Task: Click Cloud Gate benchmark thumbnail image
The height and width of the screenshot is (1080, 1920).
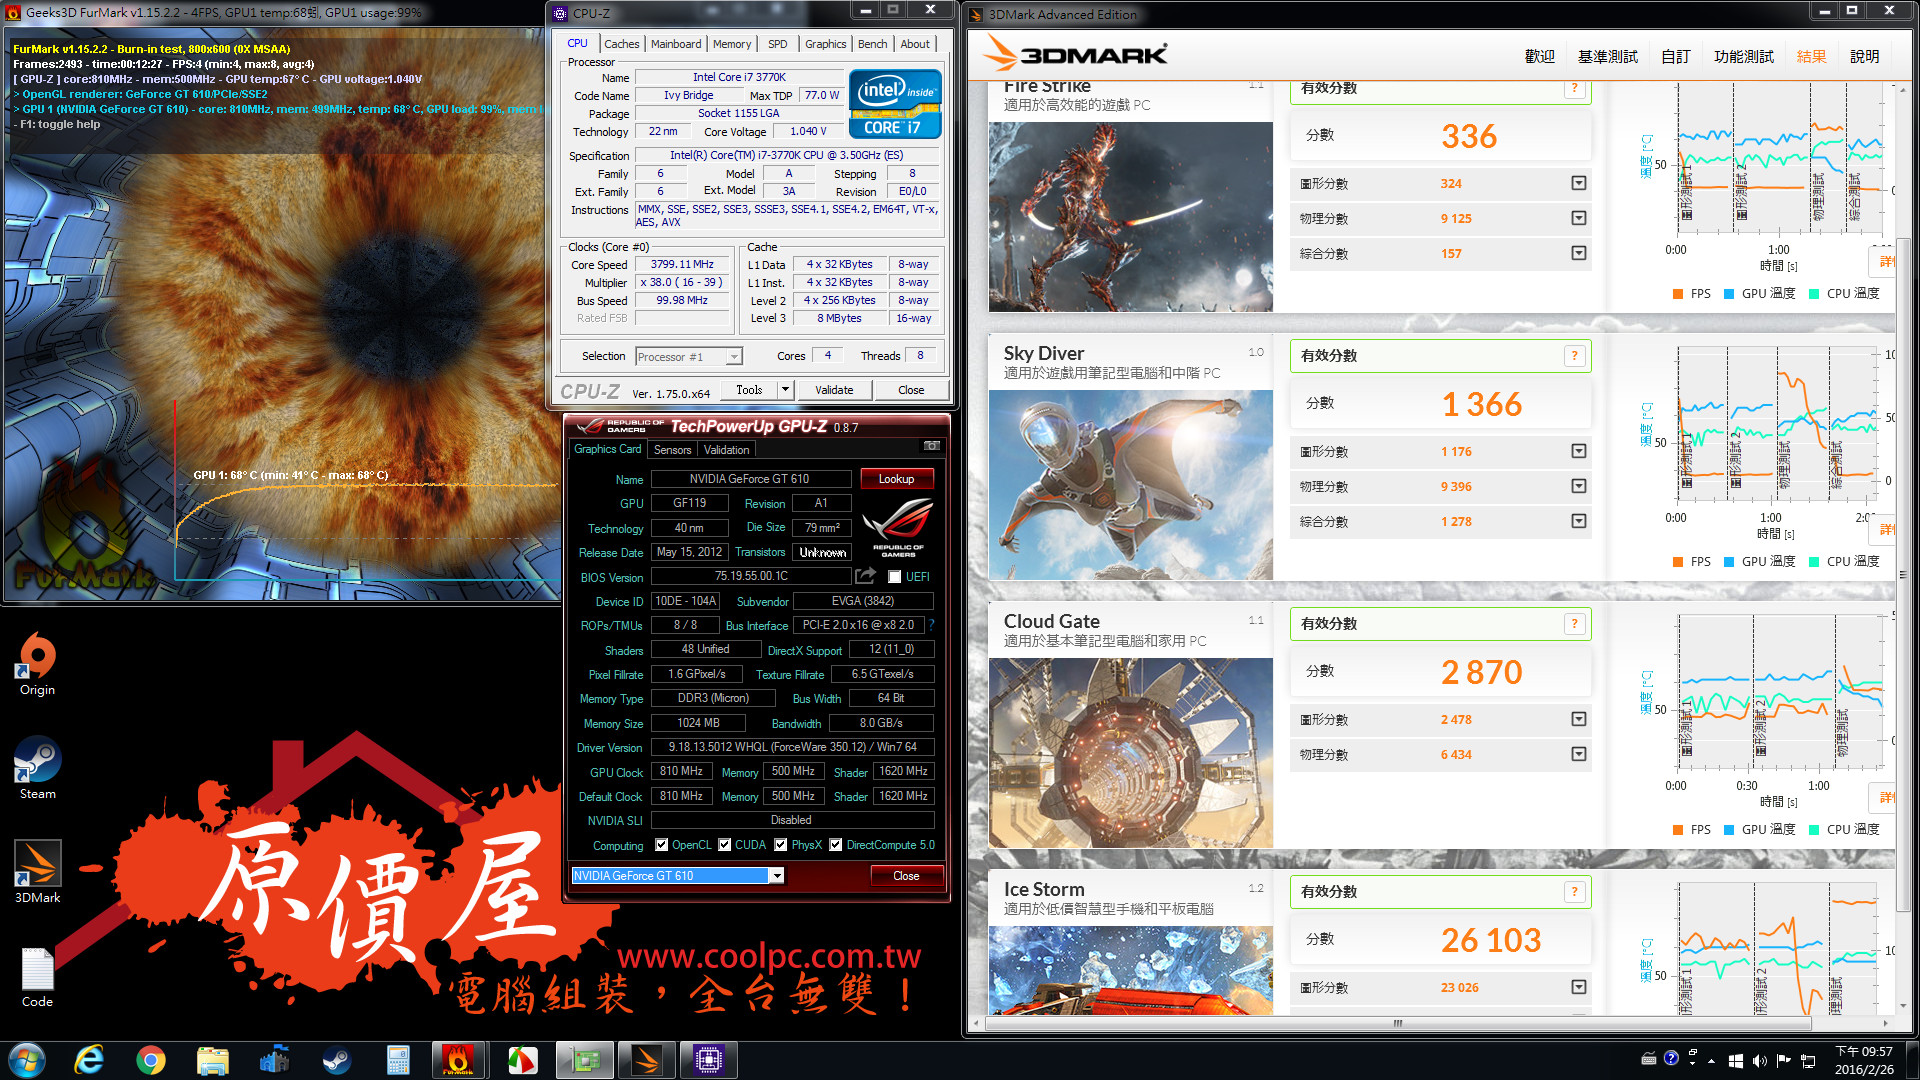Action: [x=1130, y=753]
